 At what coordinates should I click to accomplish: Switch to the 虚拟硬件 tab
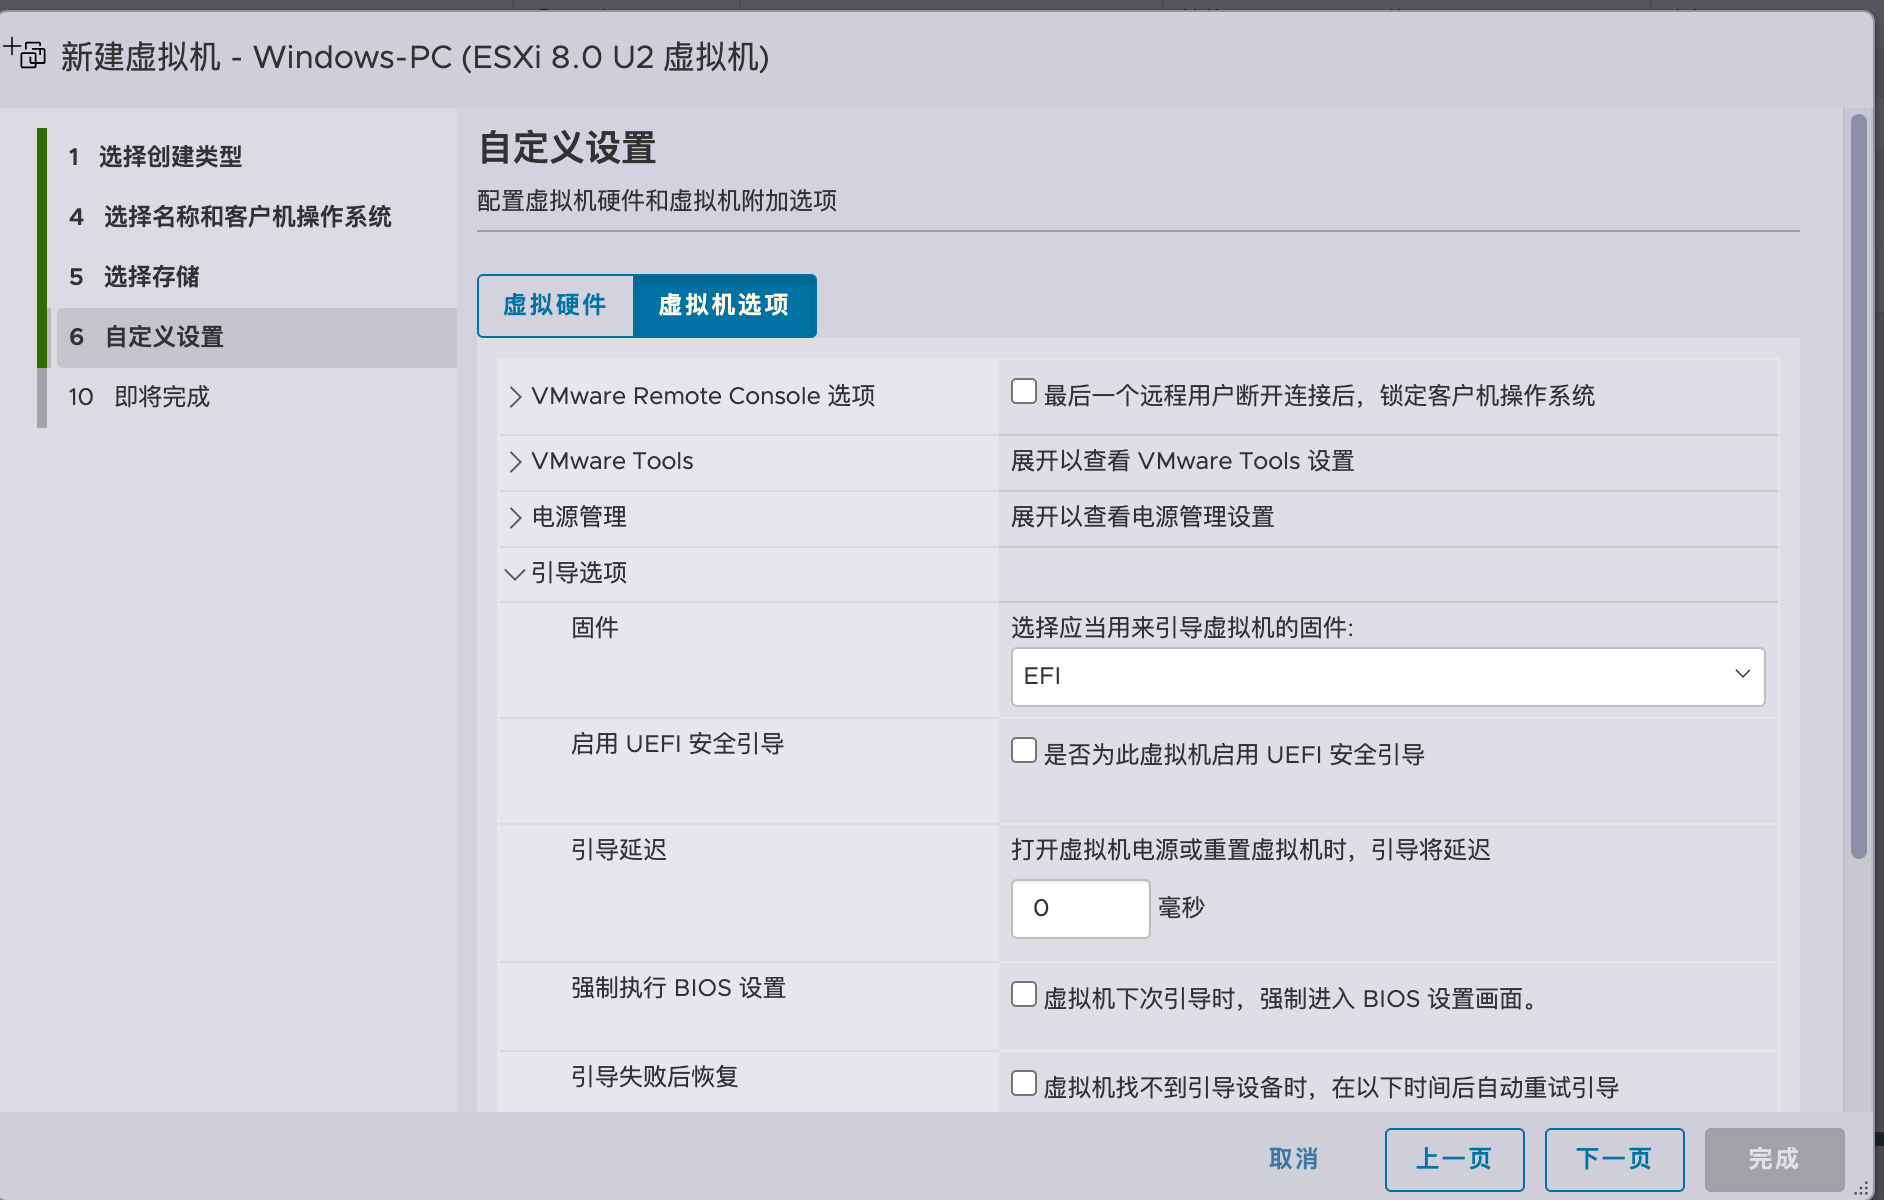(555, 306)
